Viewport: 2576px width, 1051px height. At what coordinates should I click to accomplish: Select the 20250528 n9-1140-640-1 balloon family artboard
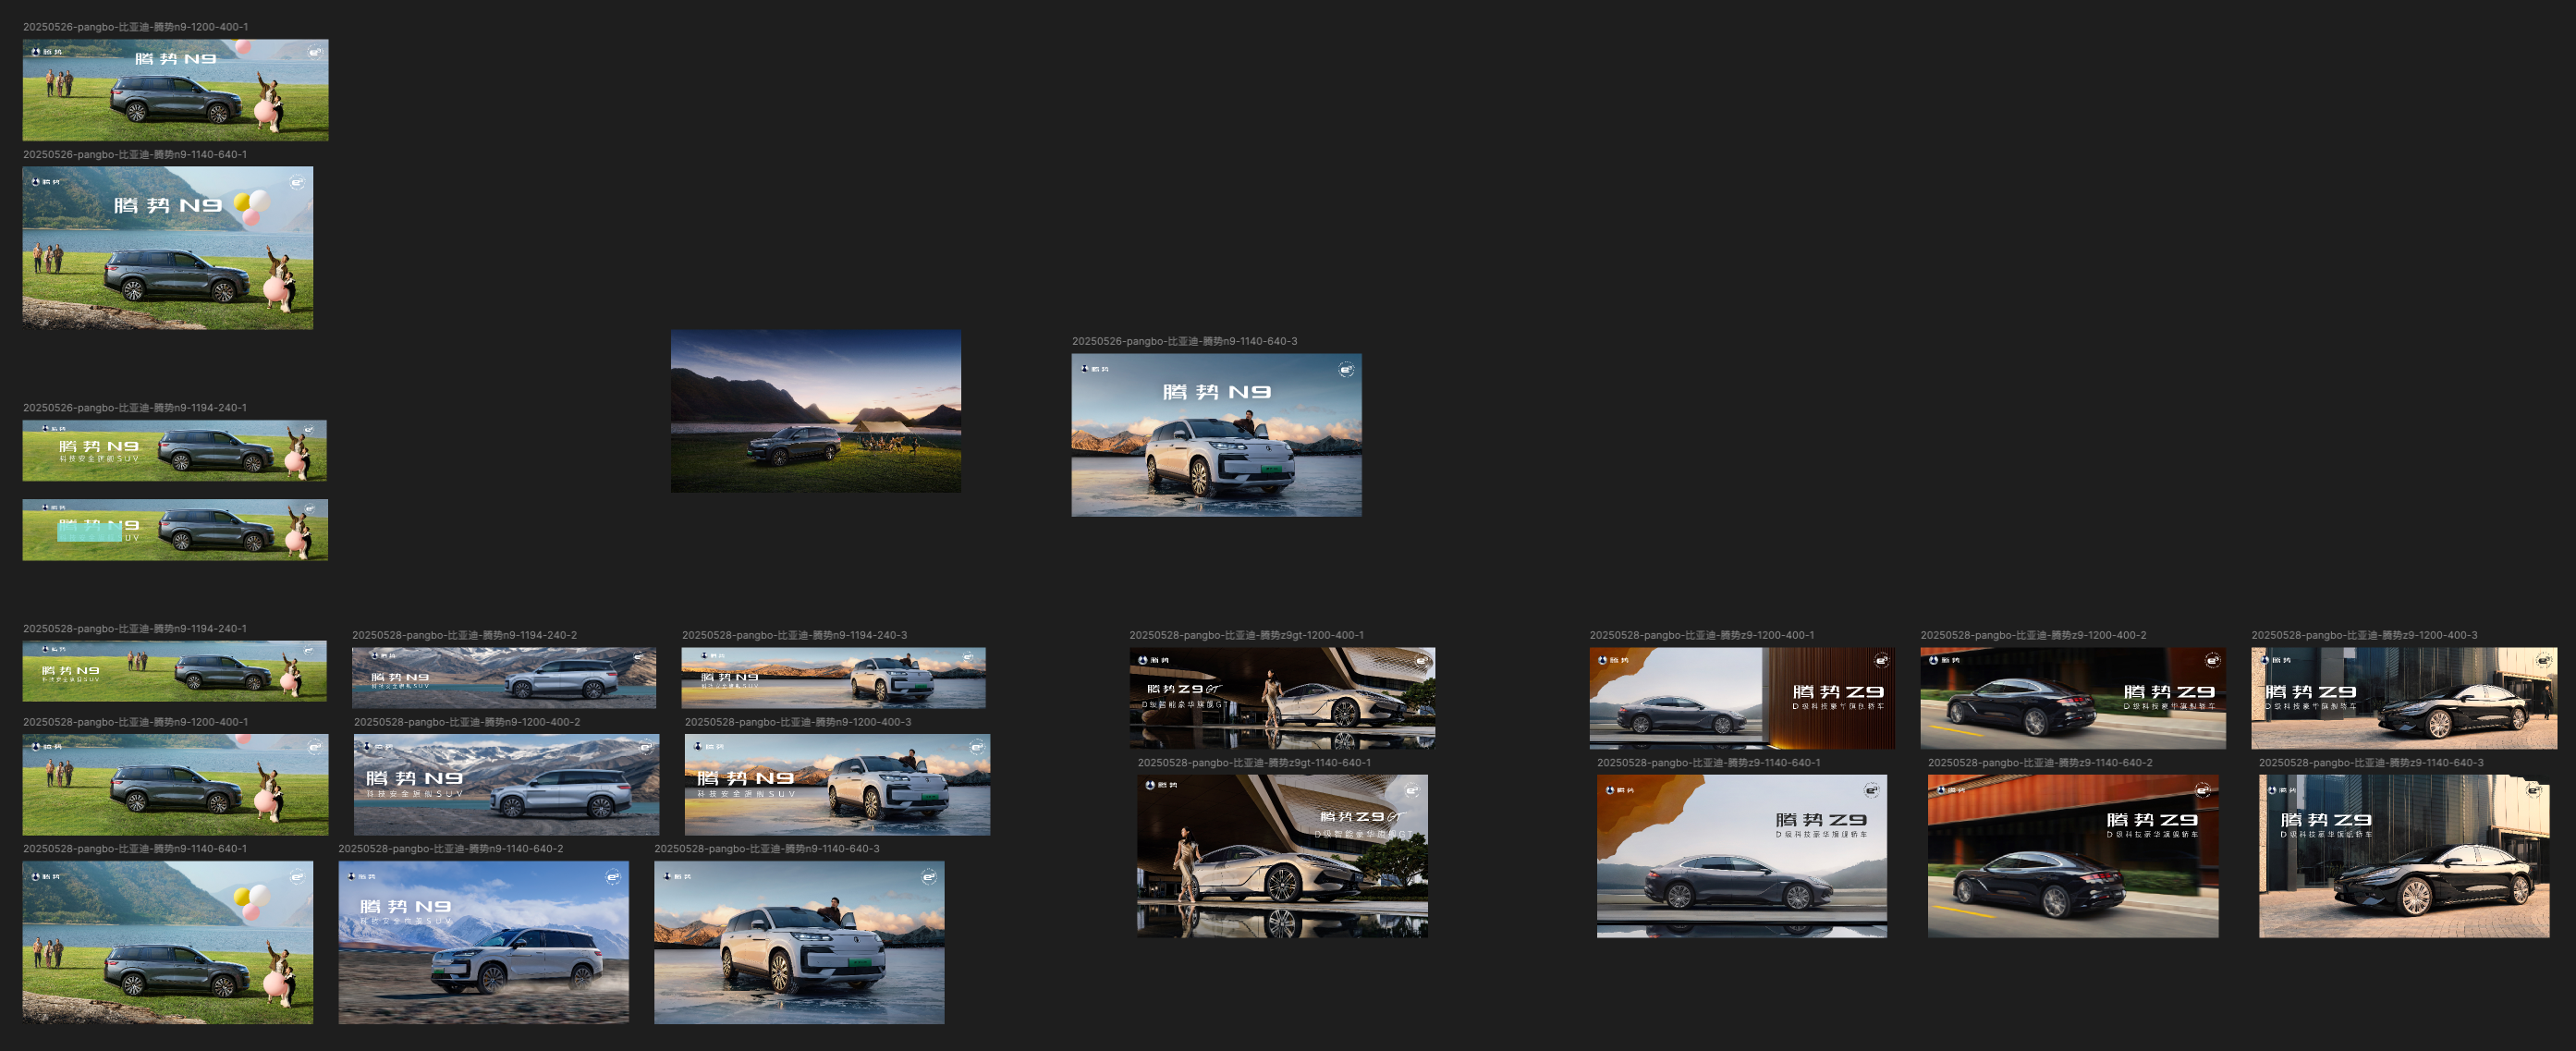coord(168,942)
